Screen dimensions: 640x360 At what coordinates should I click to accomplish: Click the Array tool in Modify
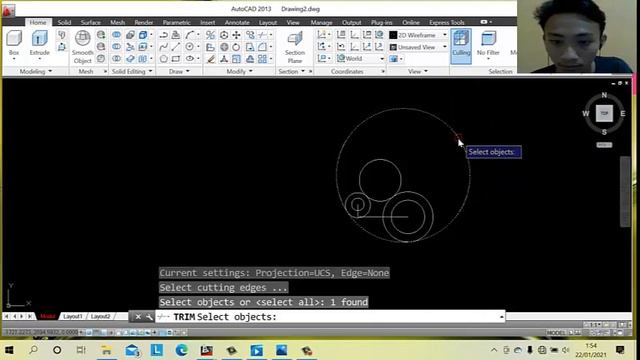tap(262, 59)
